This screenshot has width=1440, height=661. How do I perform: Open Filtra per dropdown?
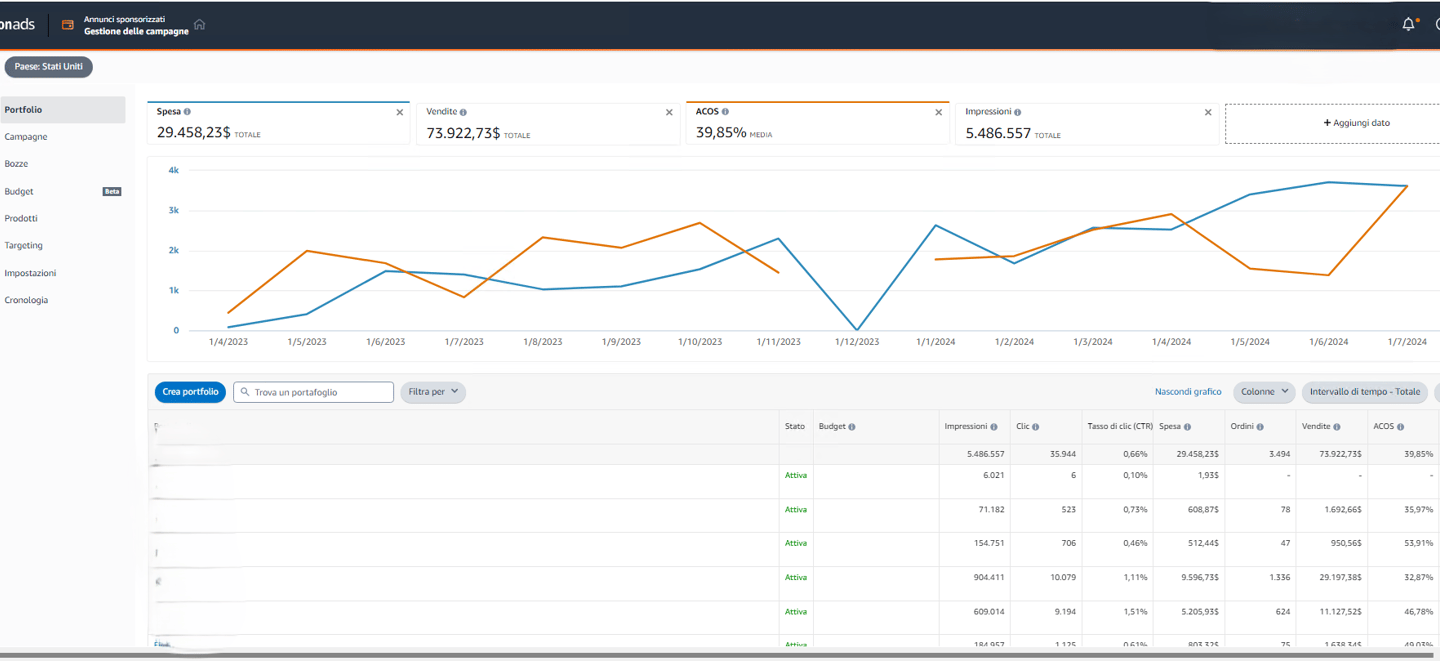point(433,392)
